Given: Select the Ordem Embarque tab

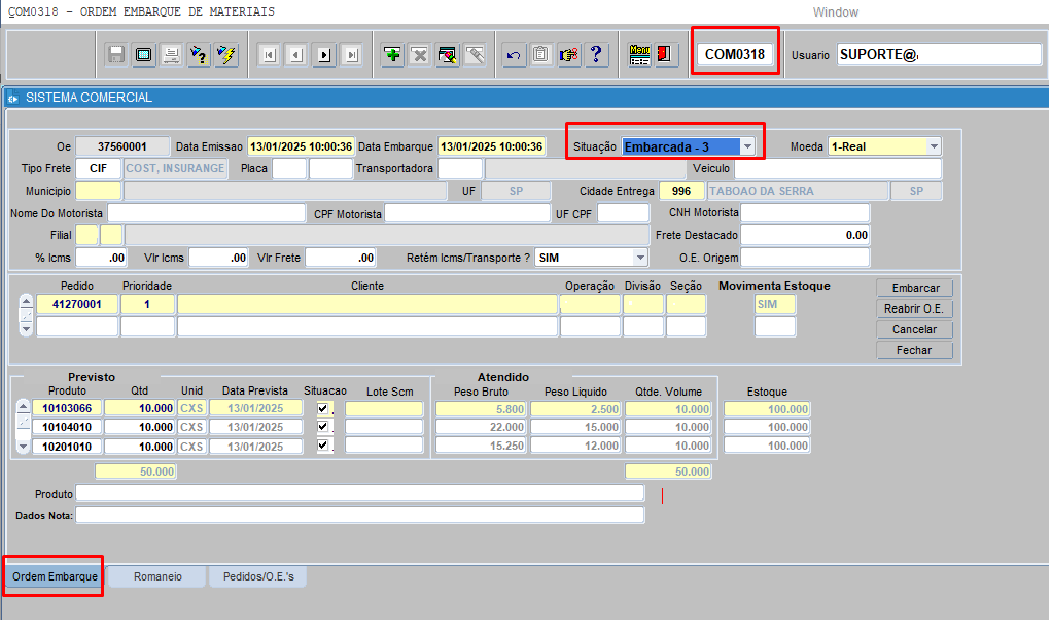Looking at the screenshot, I should coord(55,577).
